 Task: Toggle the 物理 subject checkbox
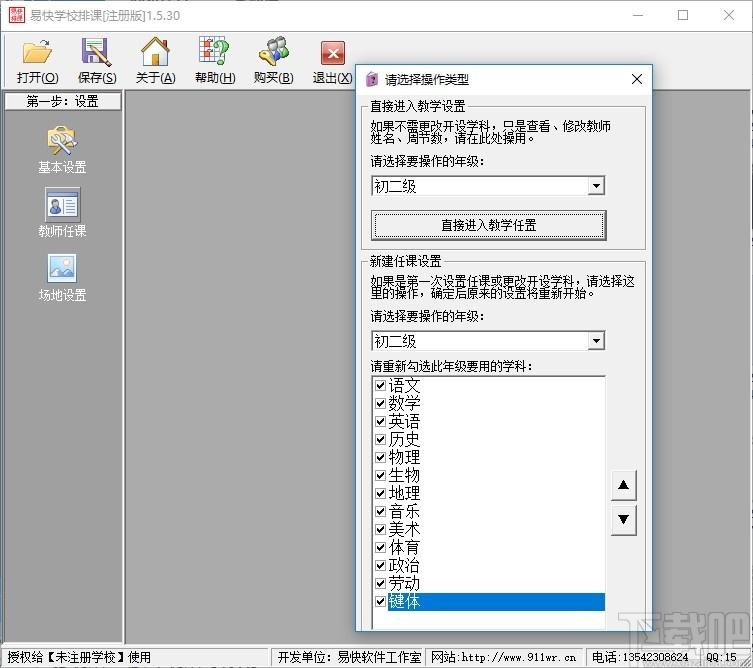pyautogui.click(x=380, y=457)
